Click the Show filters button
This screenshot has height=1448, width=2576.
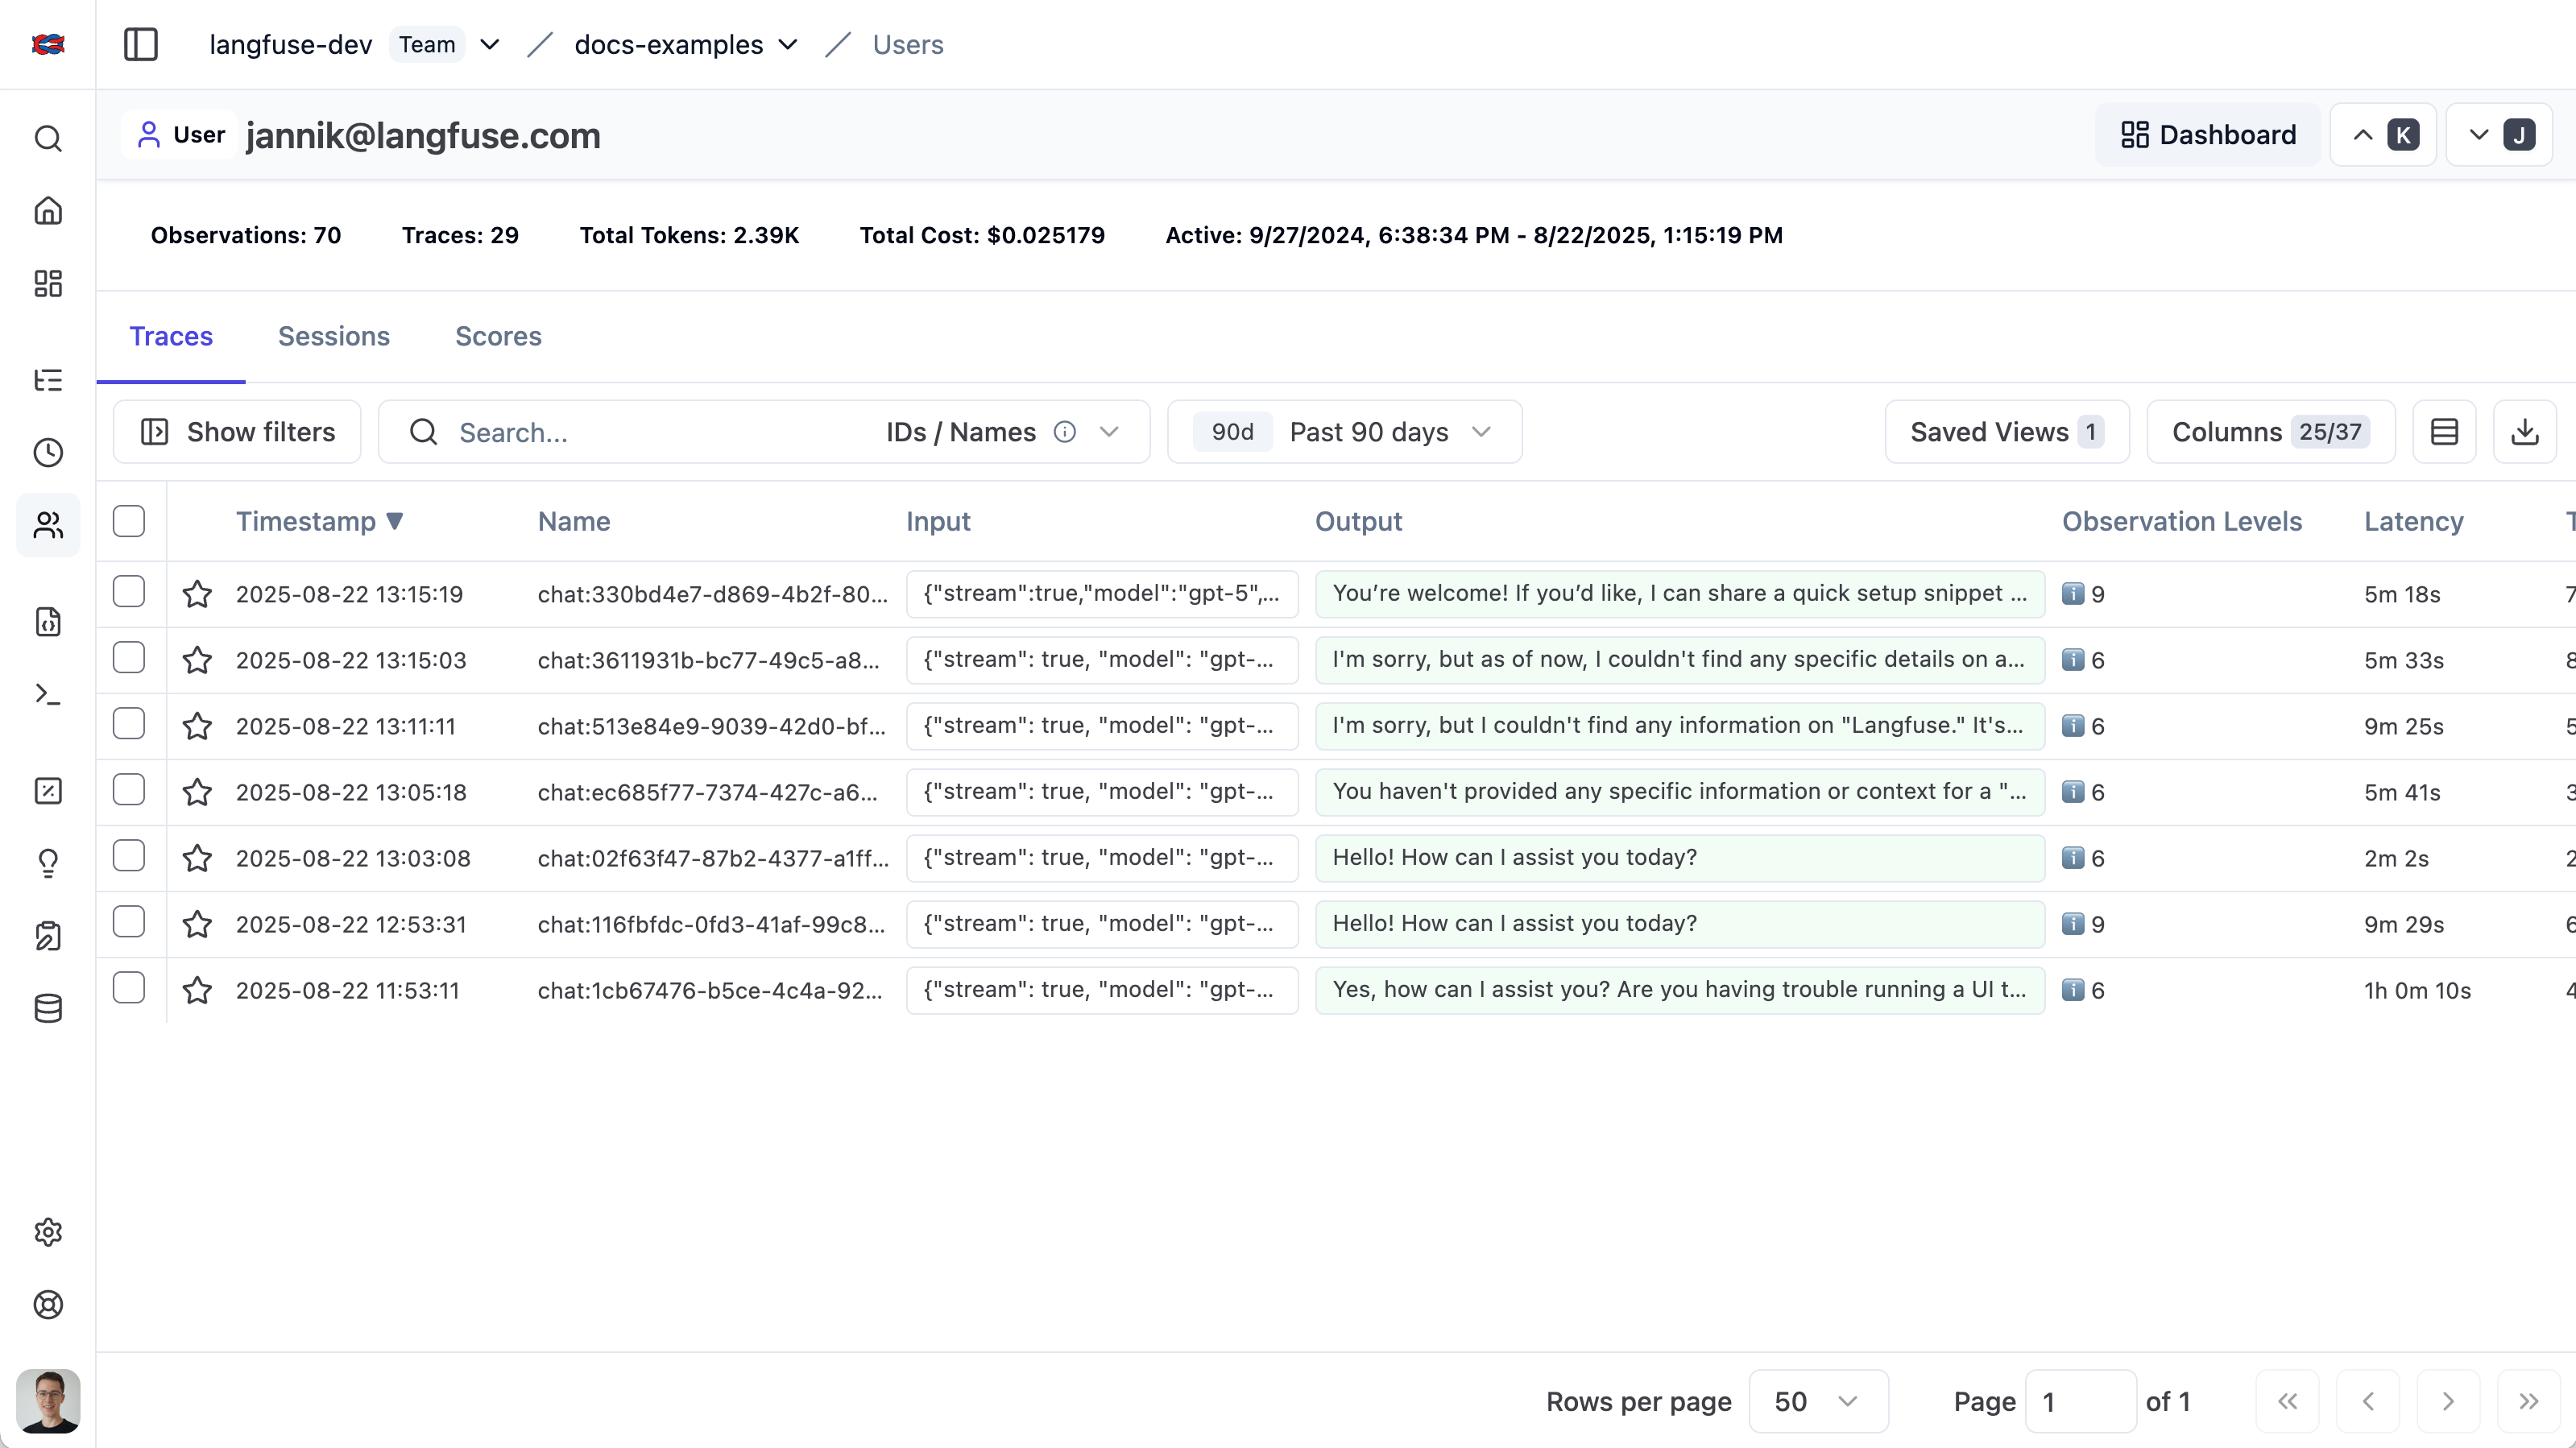point(237,432)
